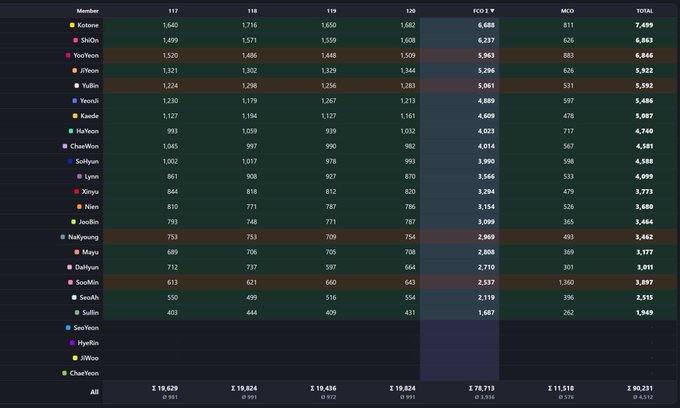Click the All summary row label

(95, 392)
